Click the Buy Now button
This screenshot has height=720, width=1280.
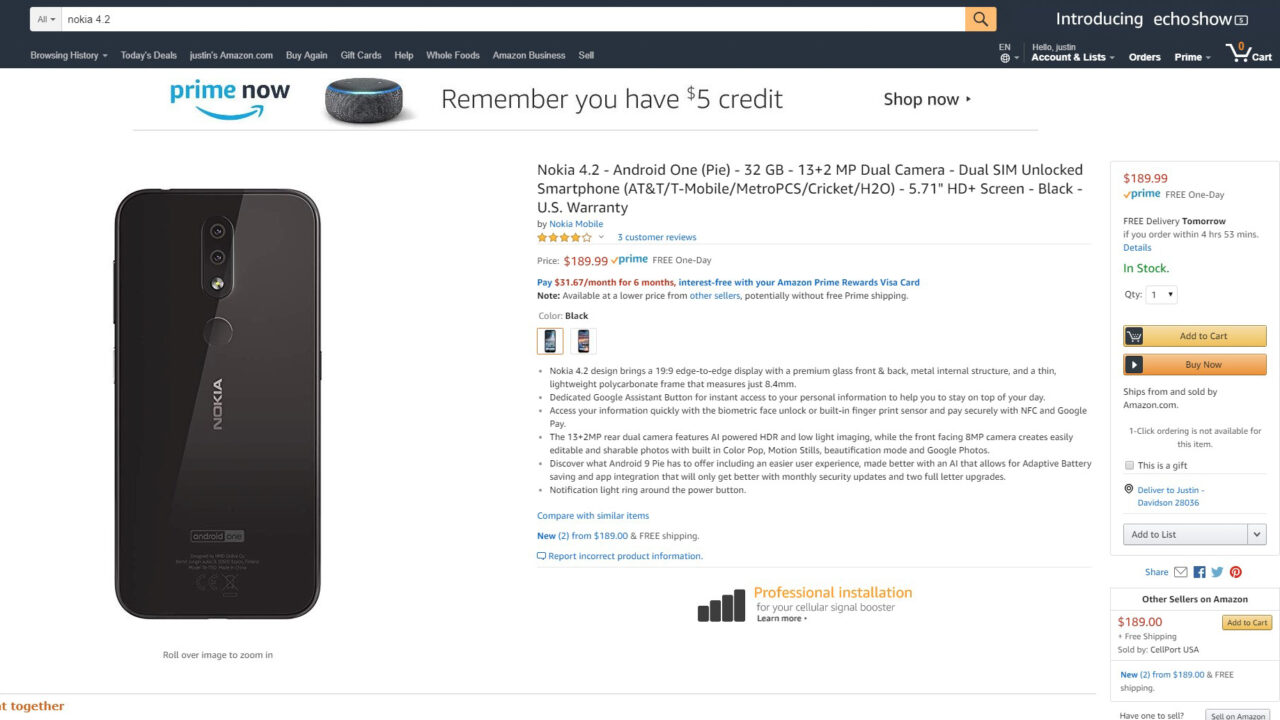1194,364
